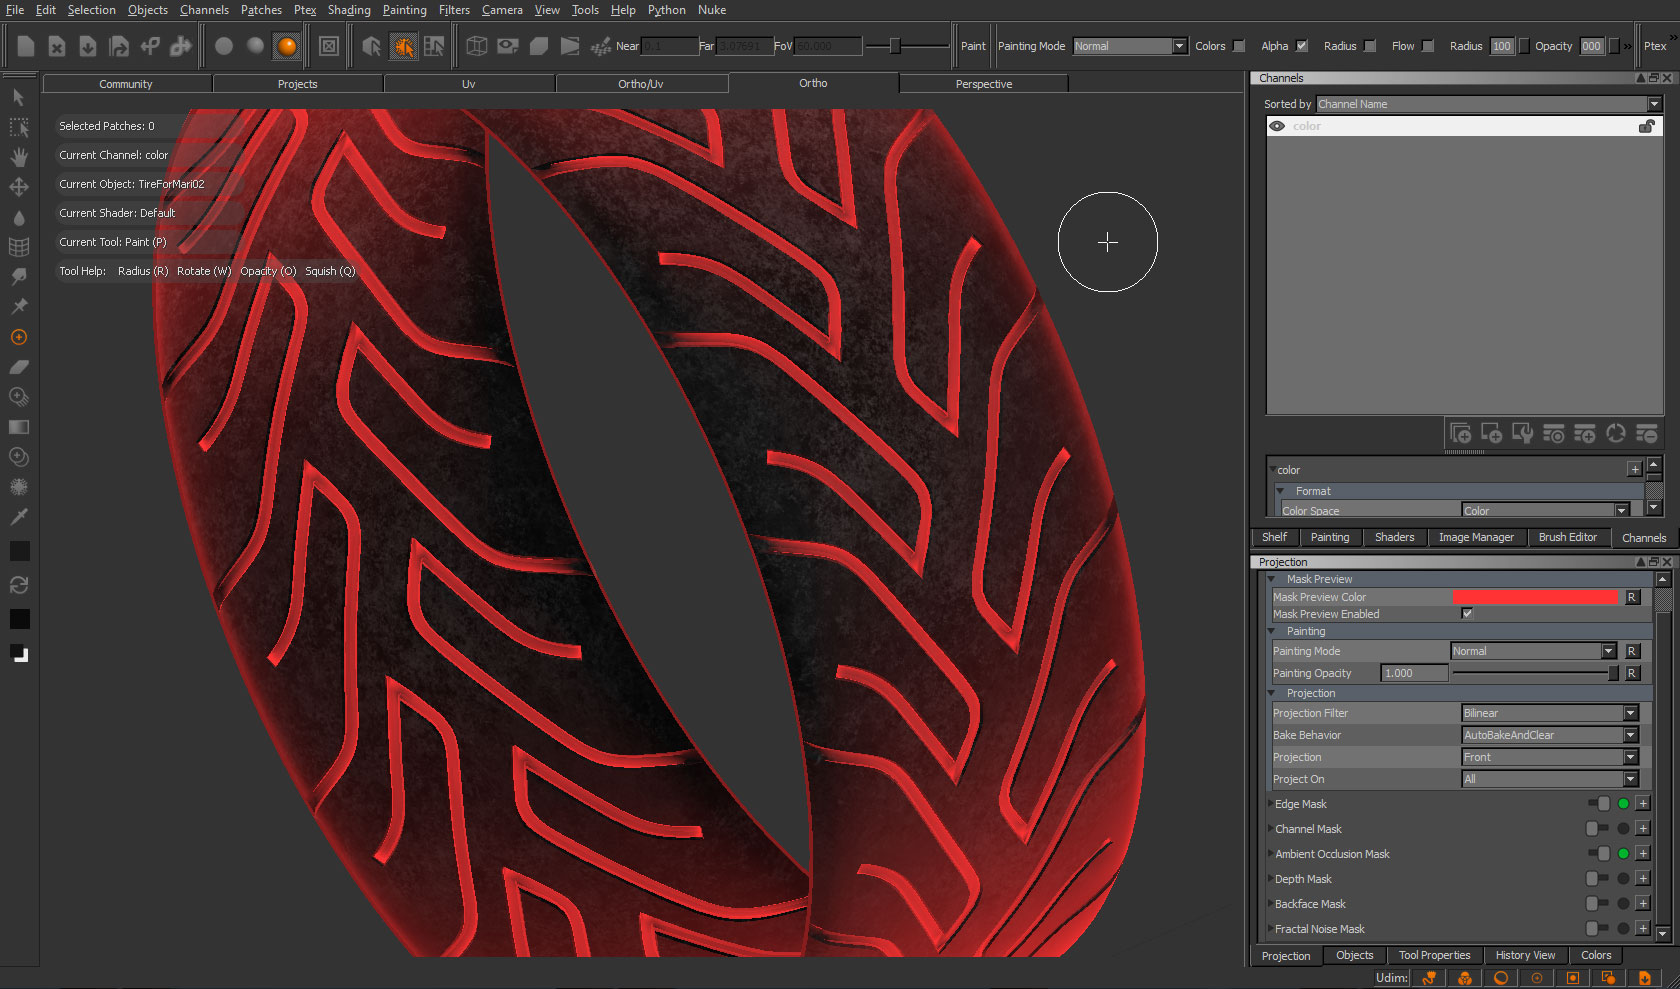Click the Painting Opacity slider
This screenshot has height=989, width=1680.
click(1535, 673)
